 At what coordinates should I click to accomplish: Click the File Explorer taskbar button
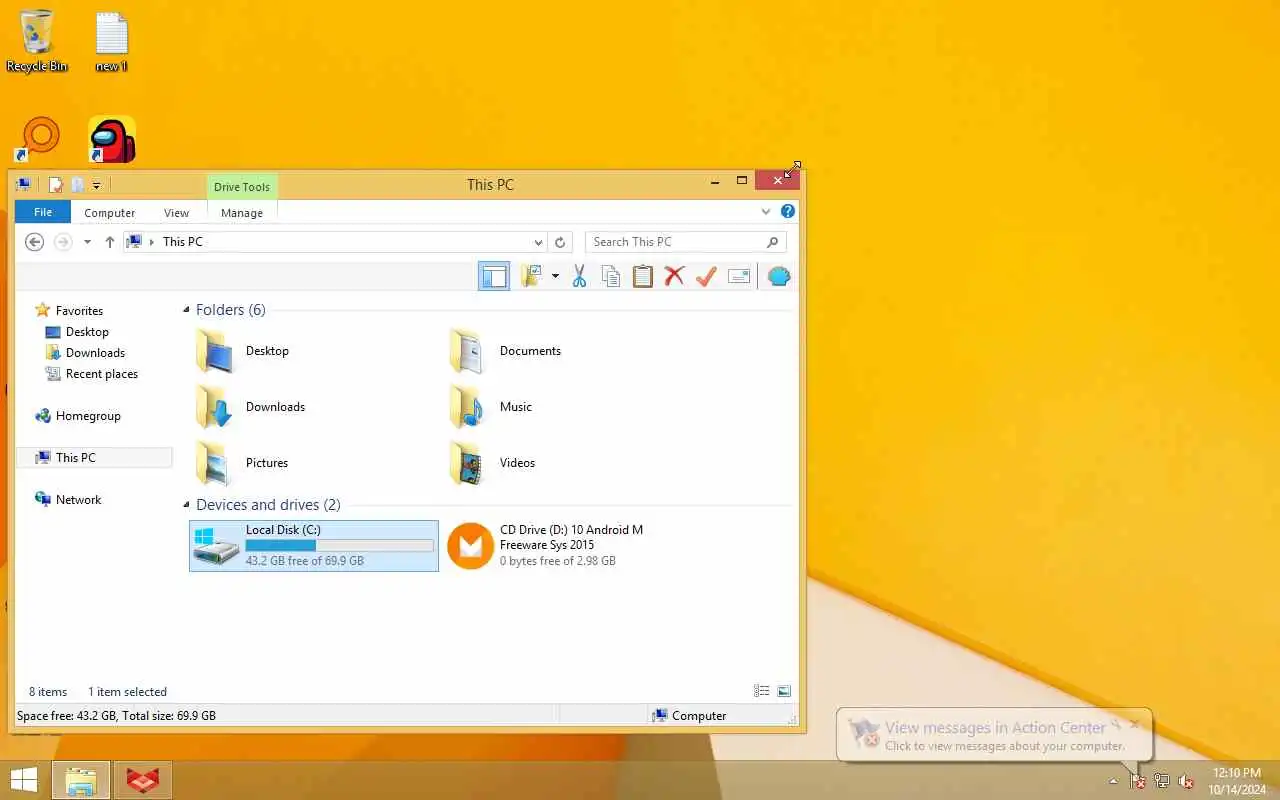[x=81, y=780]
